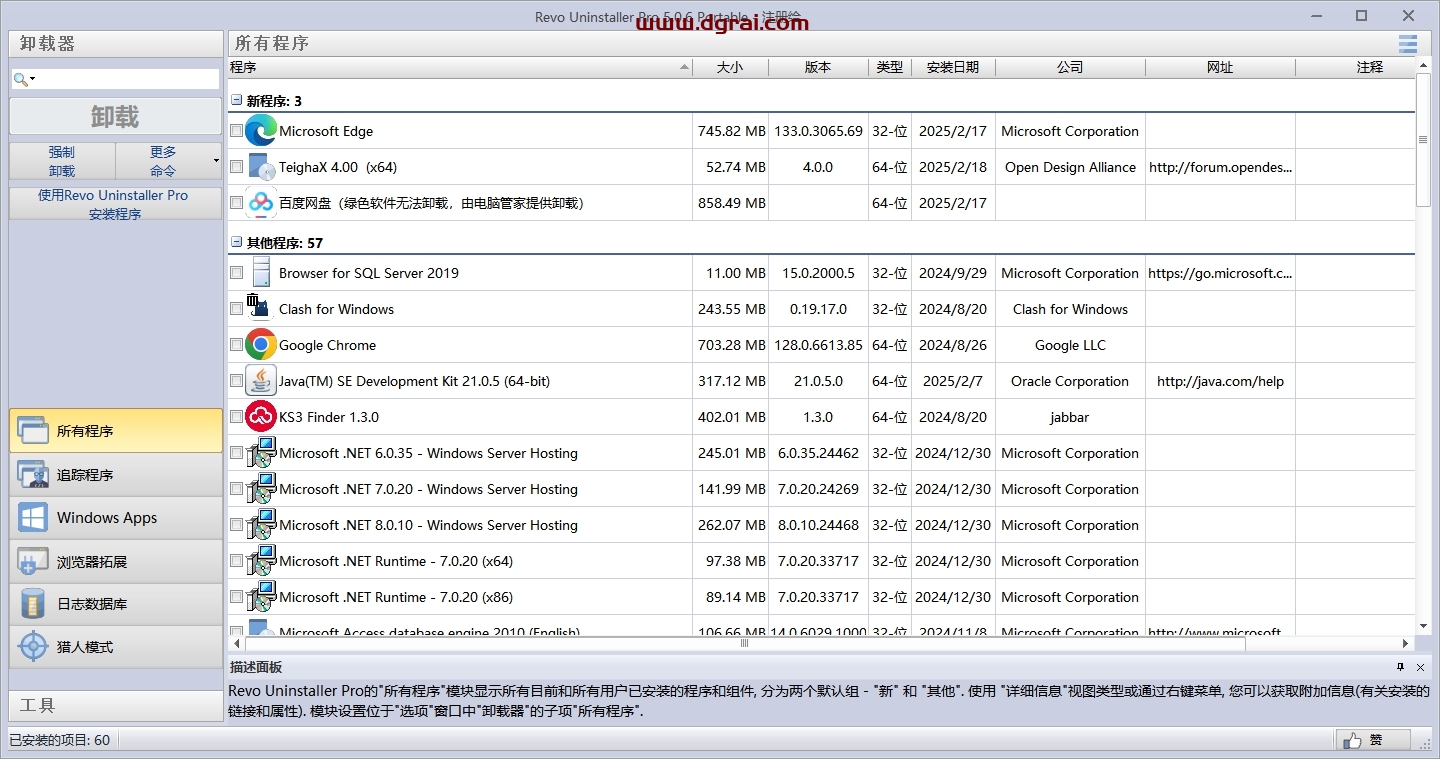
Task: Click the Windows Apps sidebar icon
Action: (33, 518)
